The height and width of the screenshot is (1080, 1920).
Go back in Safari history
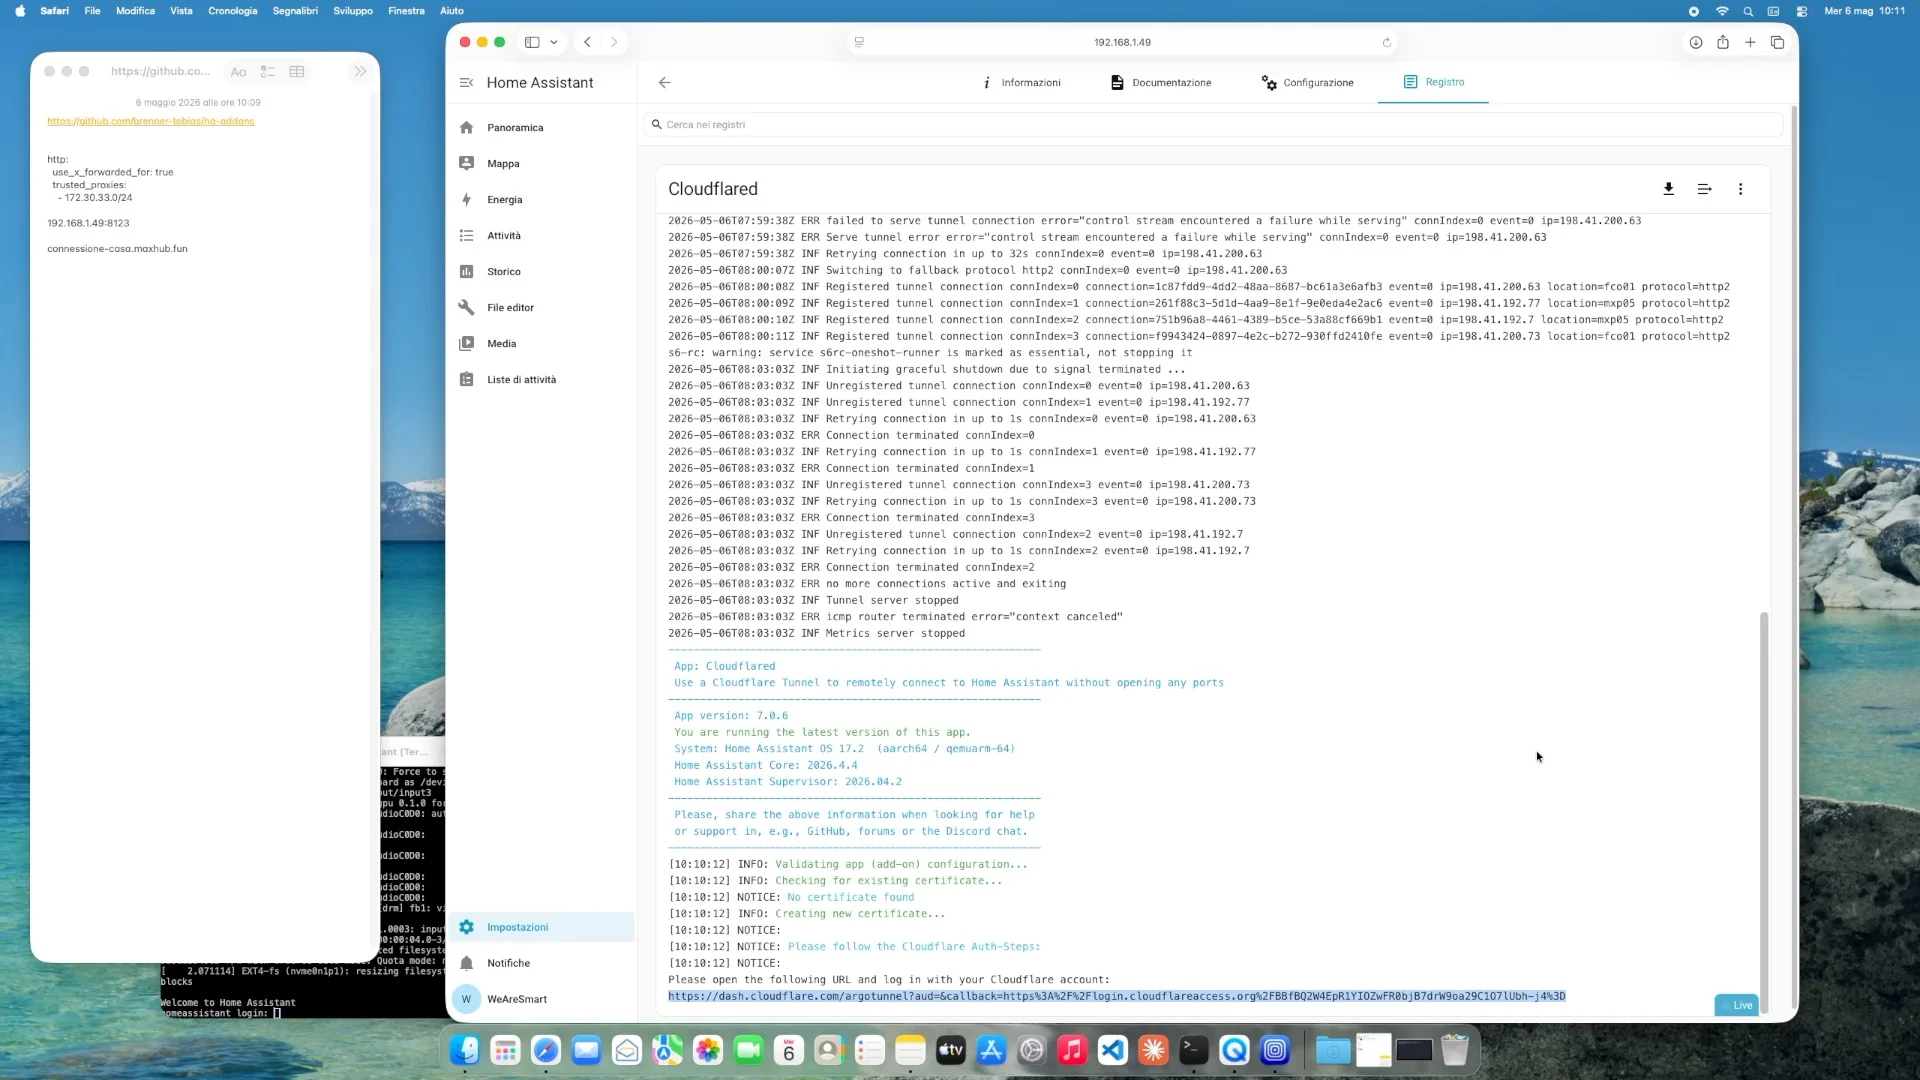[x=588, y=42]
